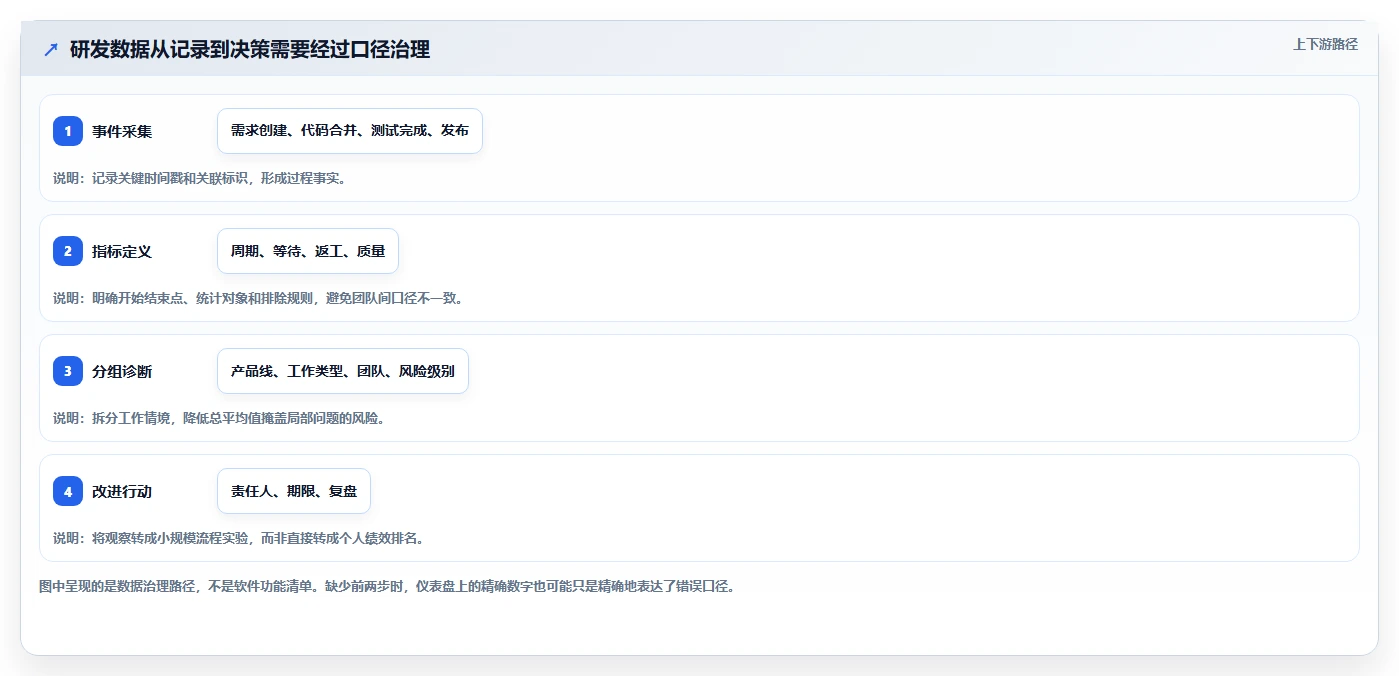Screen dimensions: 1399x676
Task: Click the 事件采集 step title
Action: (x=122, y=131)
